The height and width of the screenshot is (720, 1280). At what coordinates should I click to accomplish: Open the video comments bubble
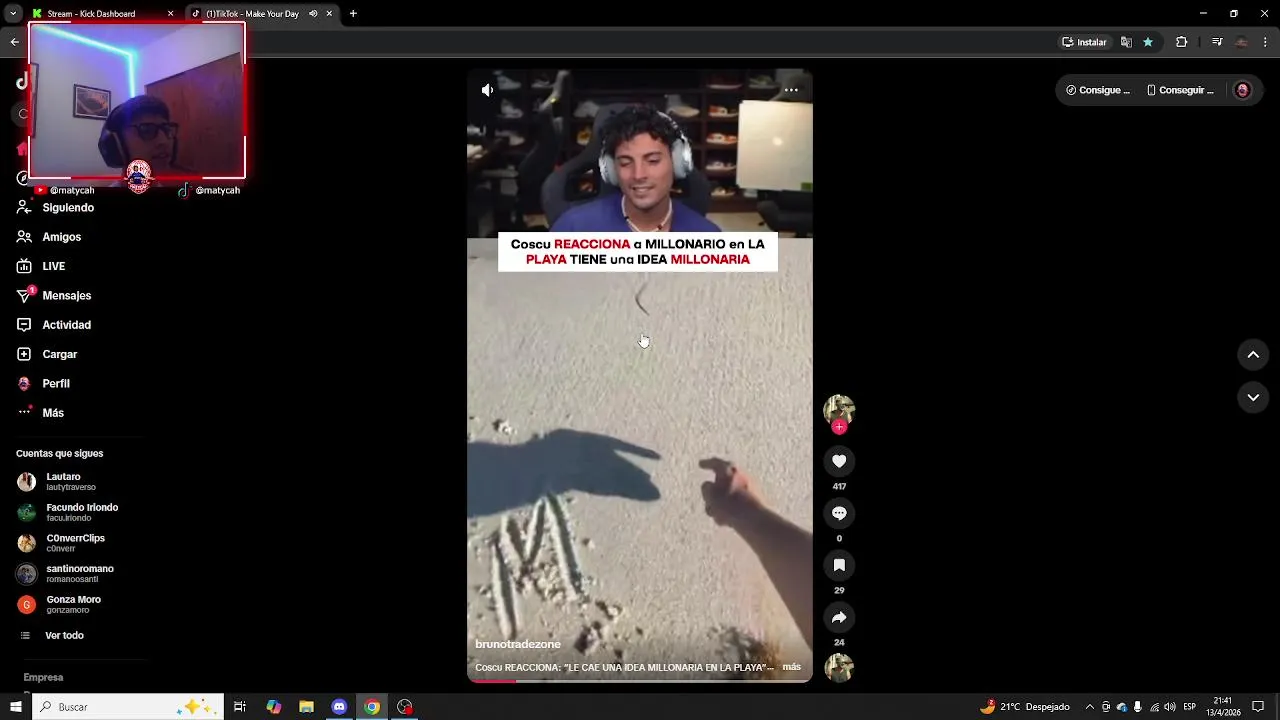click(x=839, y=513)
